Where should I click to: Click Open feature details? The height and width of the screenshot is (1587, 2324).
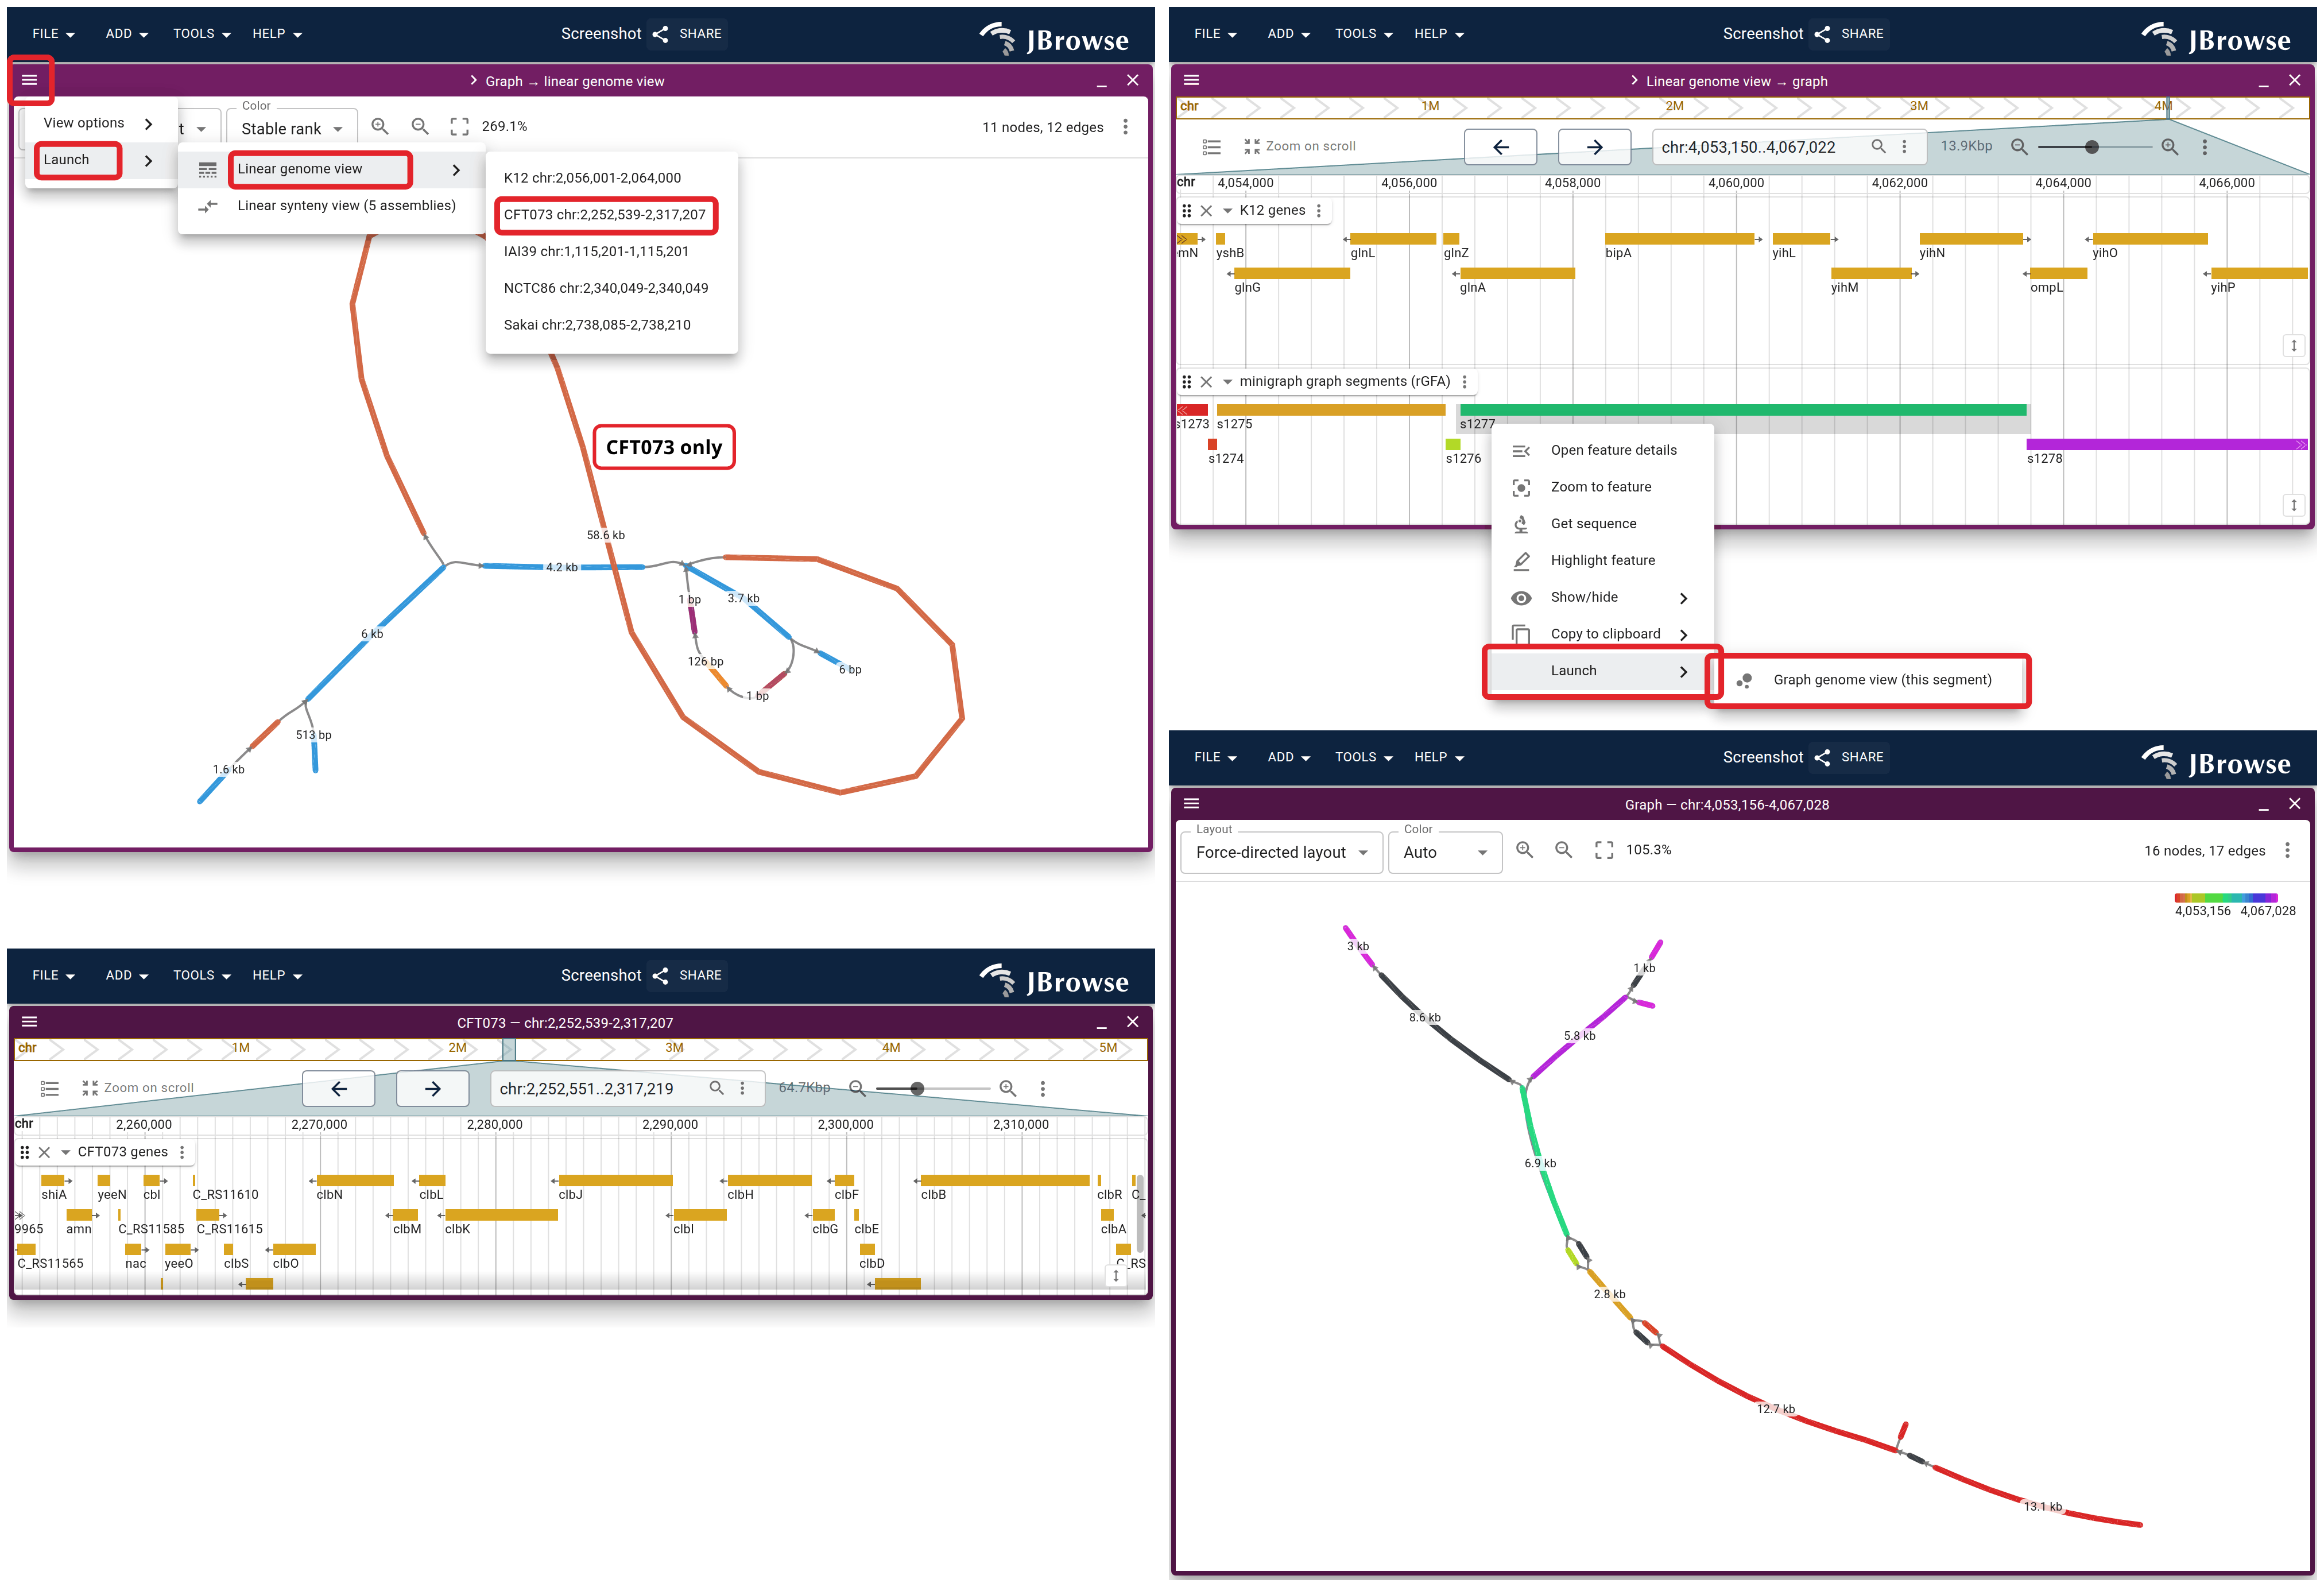(x=1602, y=451)
